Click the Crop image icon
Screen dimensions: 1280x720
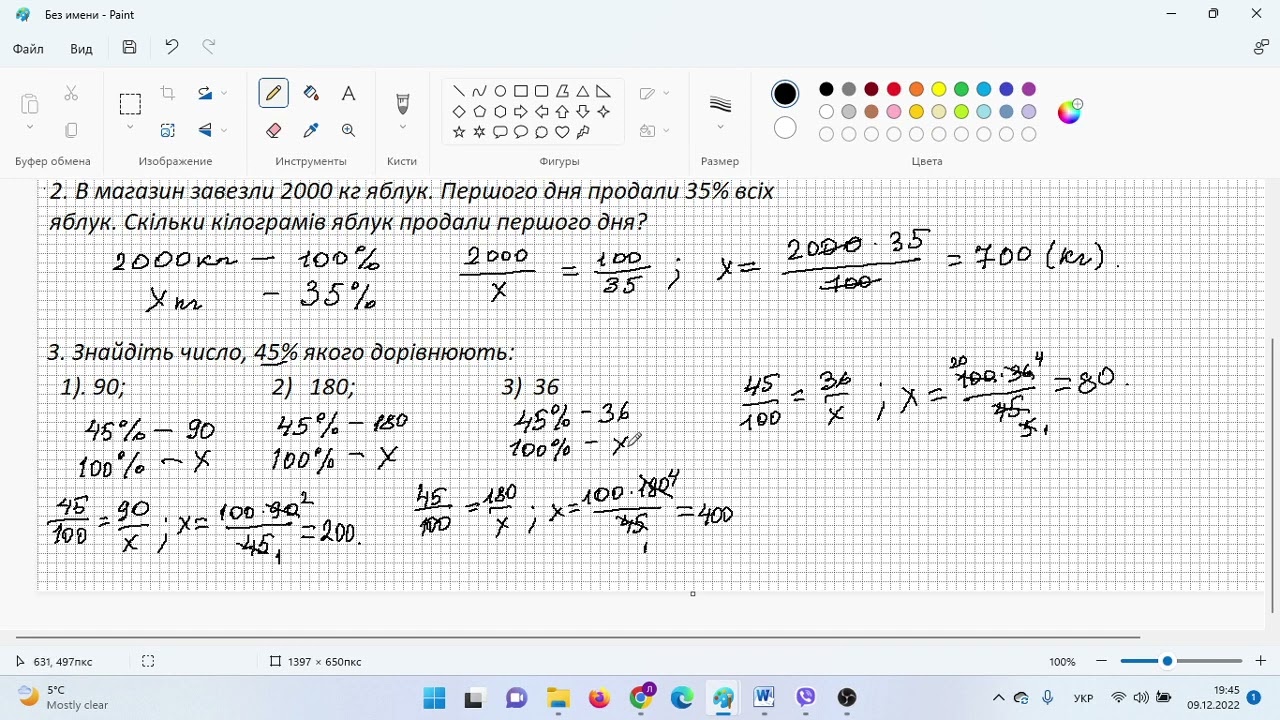167,93
